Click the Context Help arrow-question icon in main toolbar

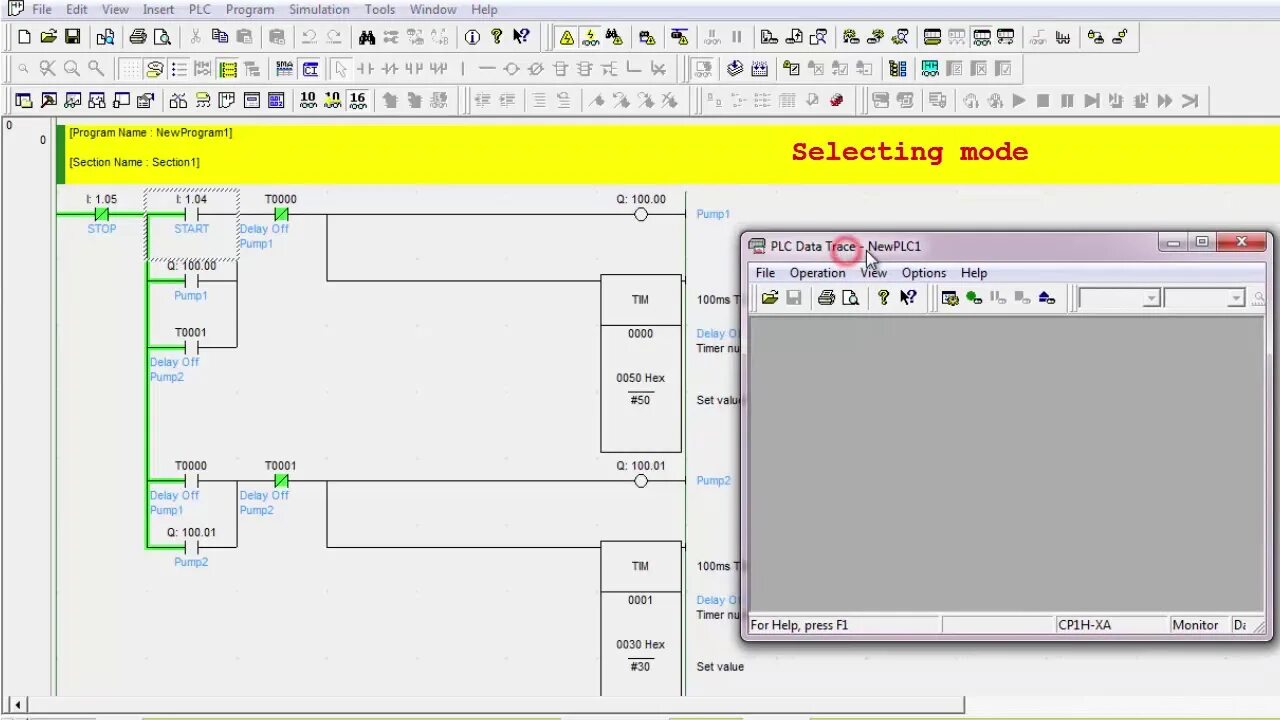[x=521, y=37]
